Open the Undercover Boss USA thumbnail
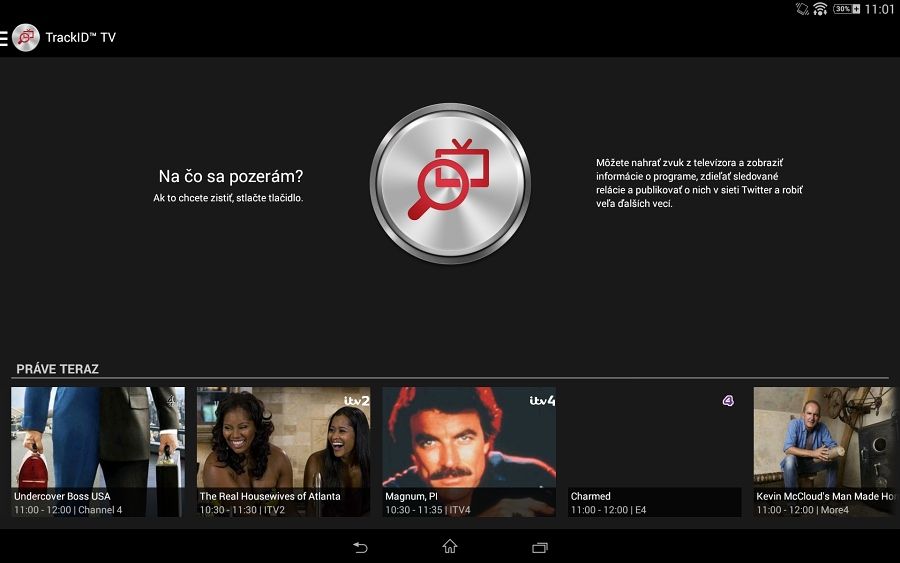The image size is (900, 563). point(98,452)
